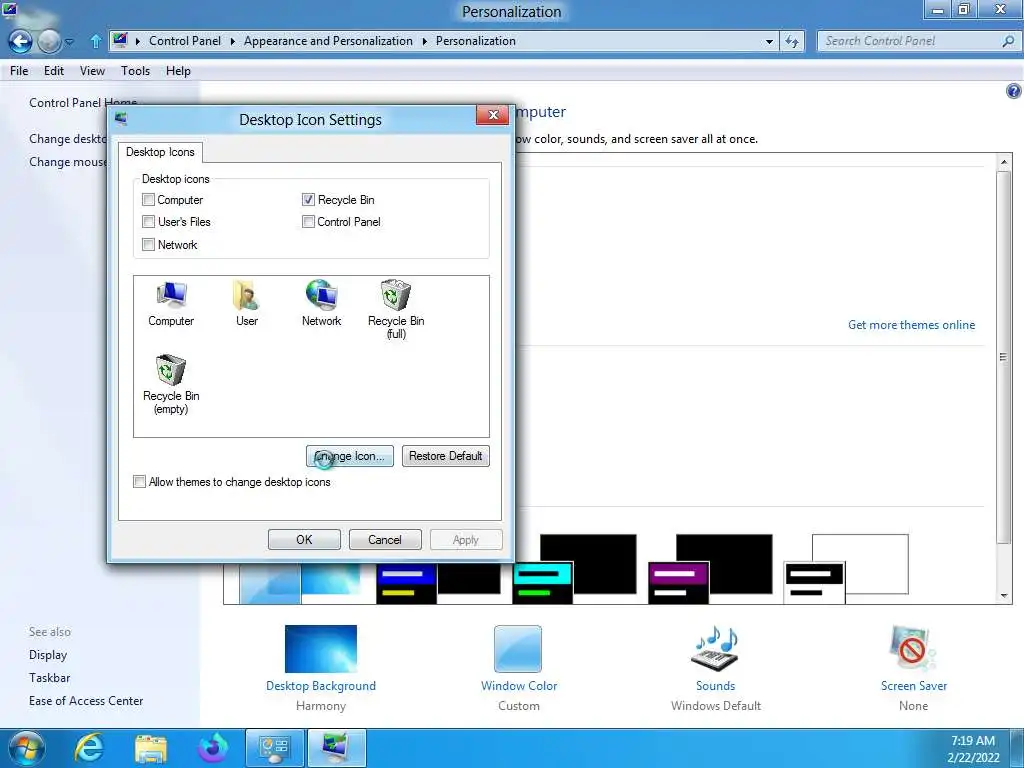The height and width of the screenshot is (768, 1024).
Task: Expand breadcrumb arrow after Control Panel
Action: [x=232, y=41]
